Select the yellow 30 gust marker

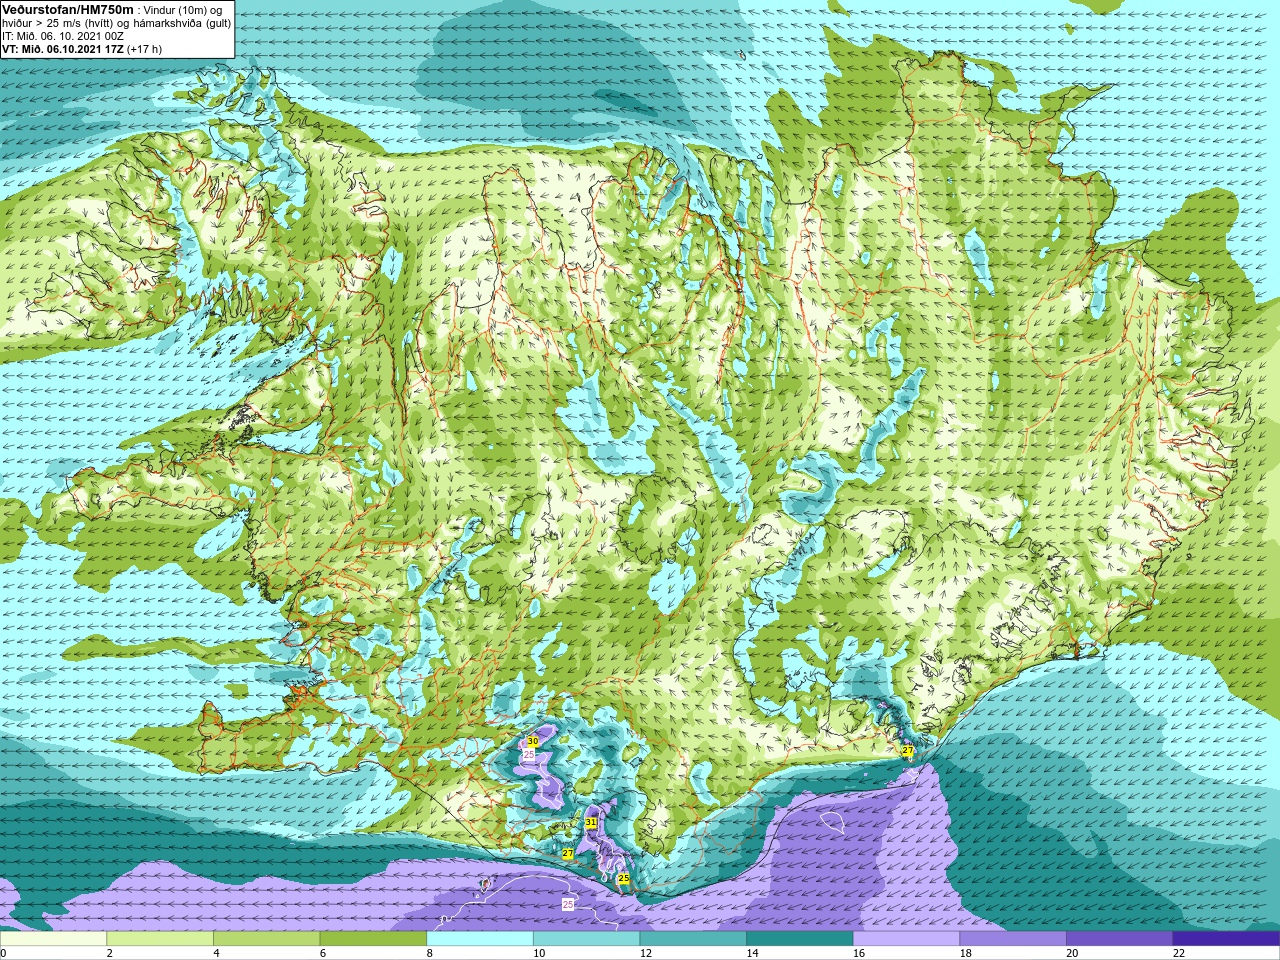533,741
